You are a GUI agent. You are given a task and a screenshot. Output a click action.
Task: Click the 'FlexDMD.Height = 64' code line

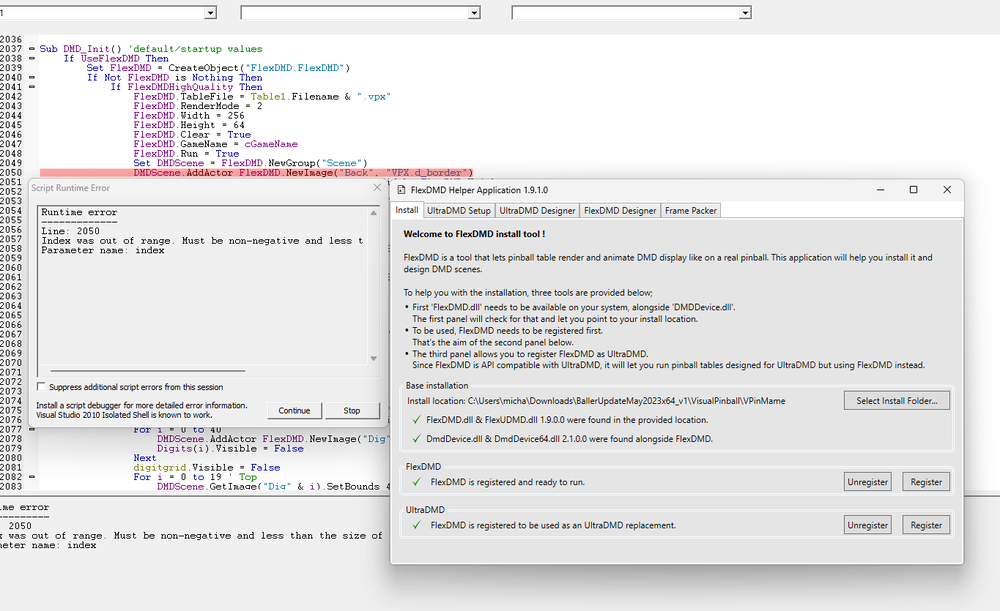point(189,125)
